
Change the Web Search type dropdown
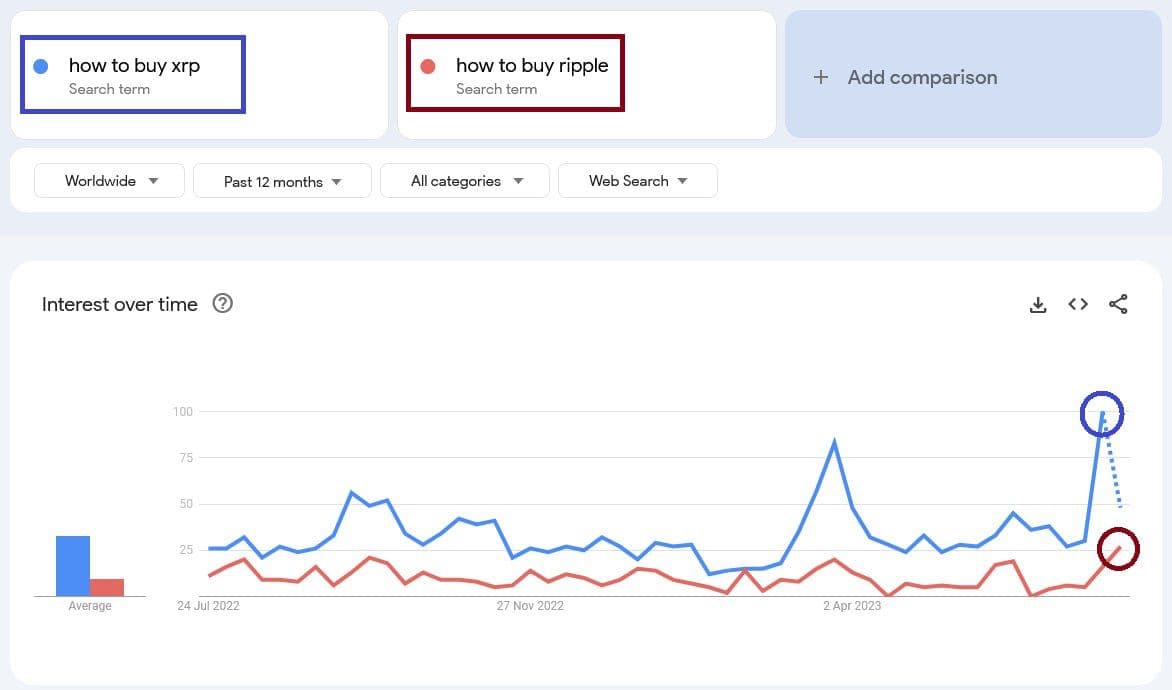click(x=638, y=181)
